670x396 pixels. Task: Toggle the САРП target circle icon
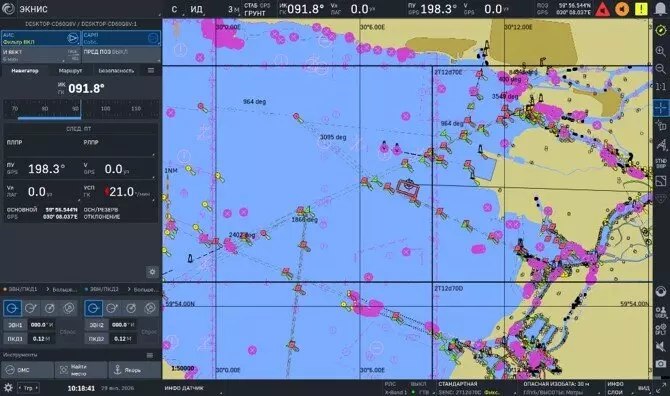(x=153, y=38)
